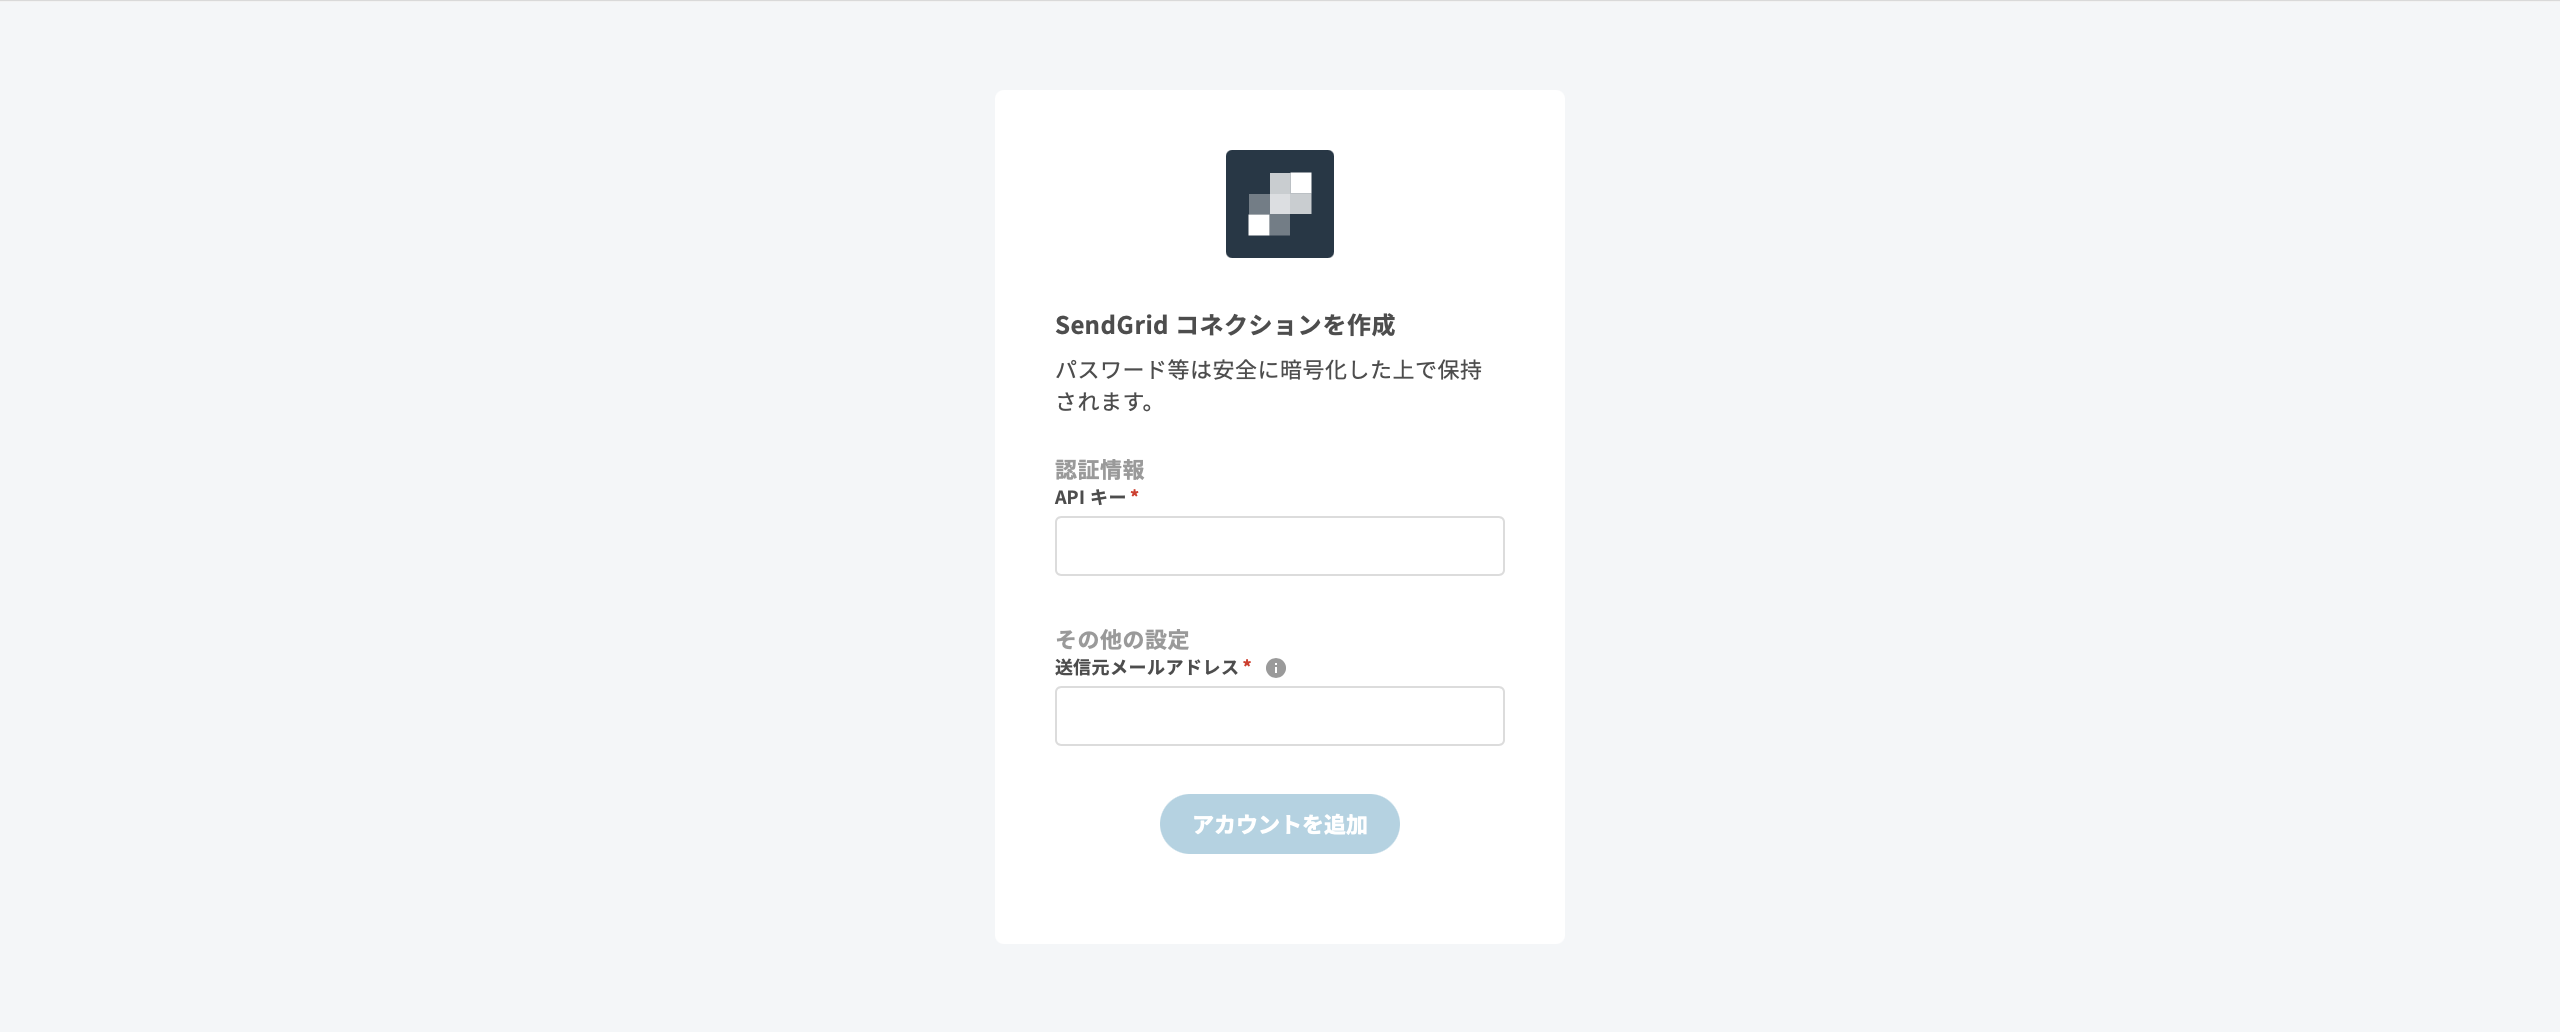Click the gray background right of the card

pos(2062,516)
